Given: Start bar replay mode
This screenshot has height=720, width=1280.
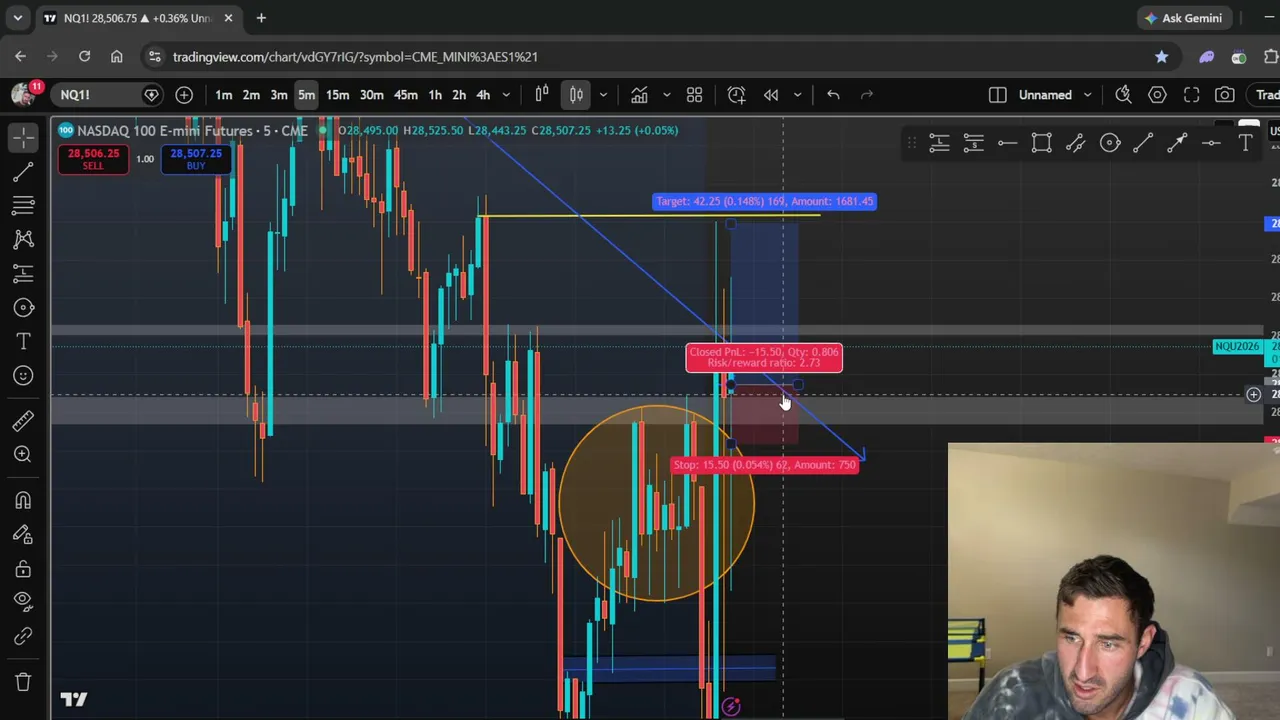Looking at the screenshot, I should [x=771, y=95].
